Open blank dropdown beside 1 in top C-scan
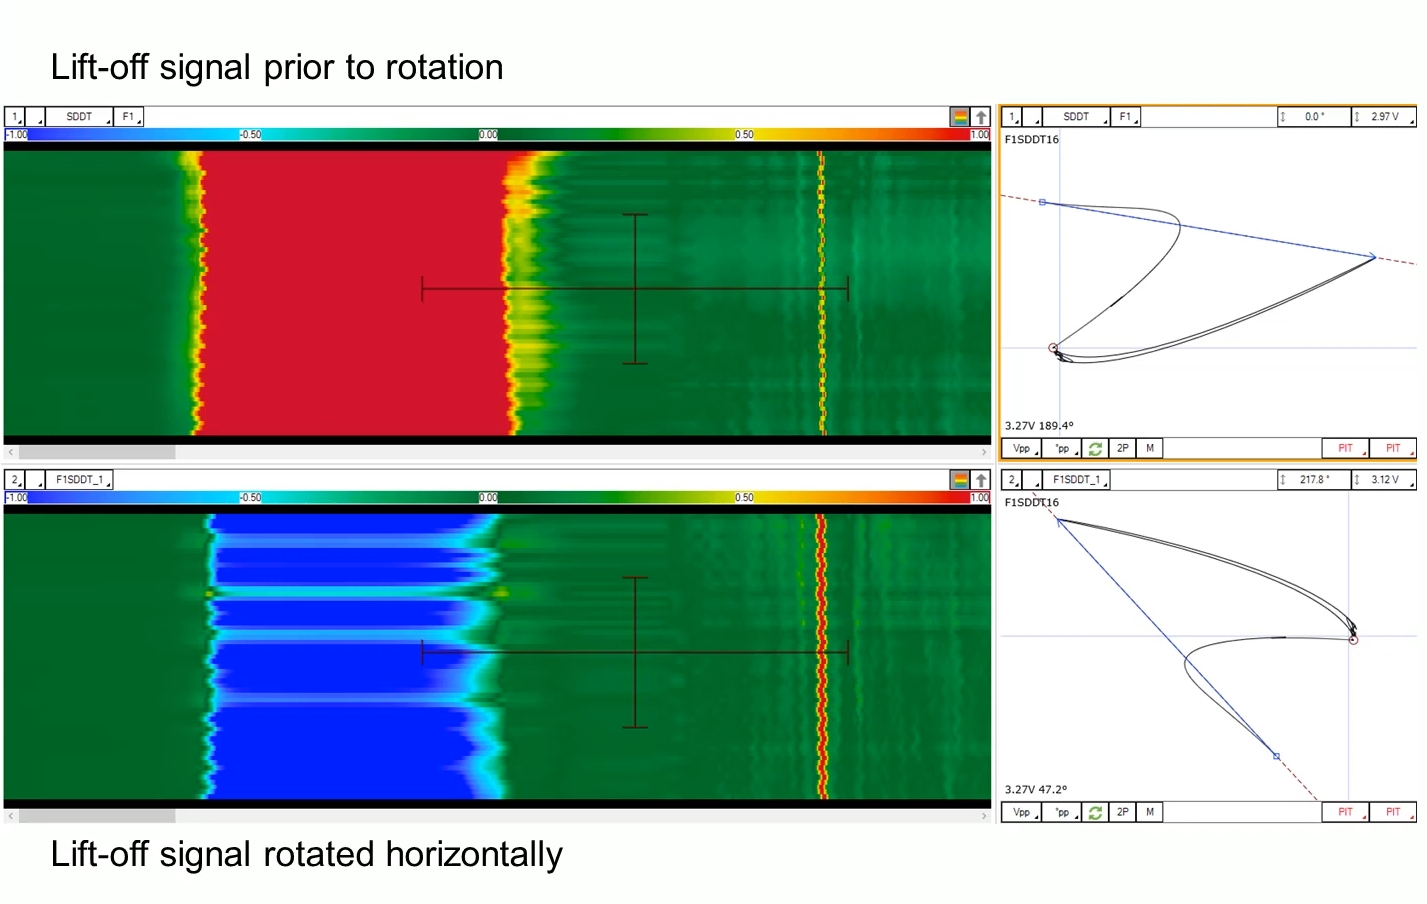This screenshot has height=904, width=1427. (x=35, y=117)
